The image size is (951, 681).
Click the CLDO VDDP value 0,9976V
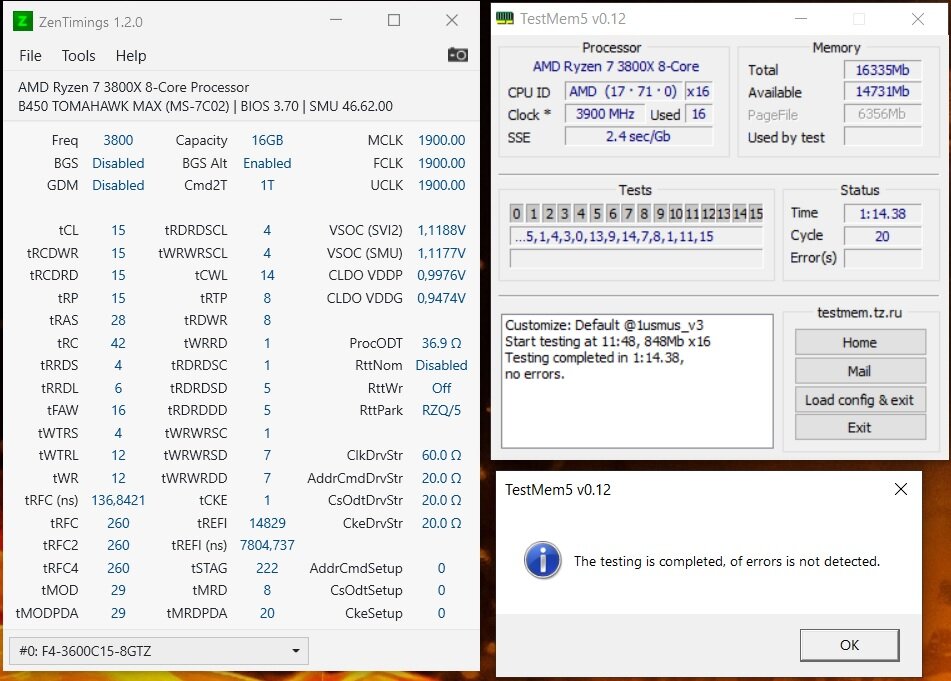442,275
